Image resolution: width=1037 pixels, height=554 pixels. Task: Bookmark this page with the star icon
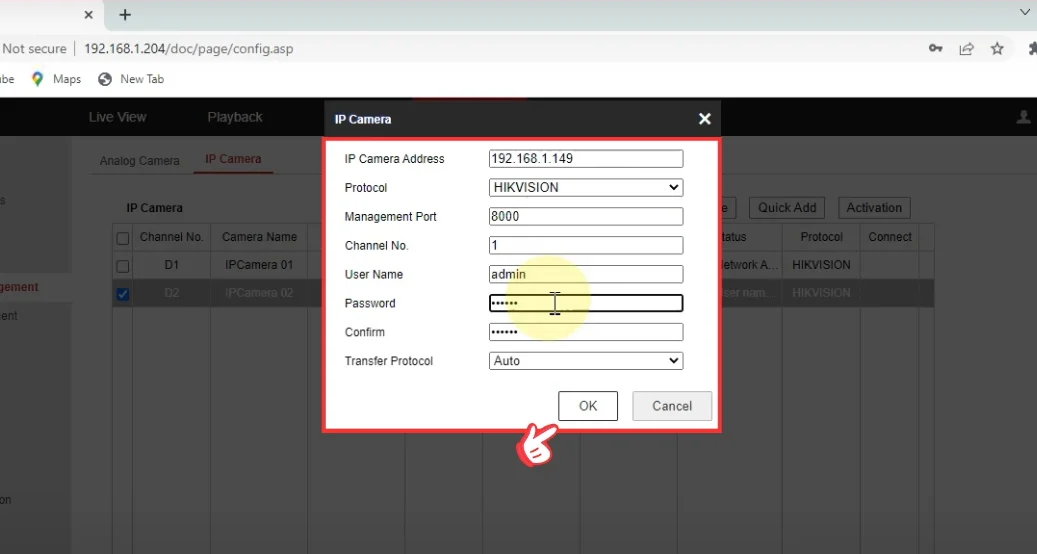[x=997, y=48]
